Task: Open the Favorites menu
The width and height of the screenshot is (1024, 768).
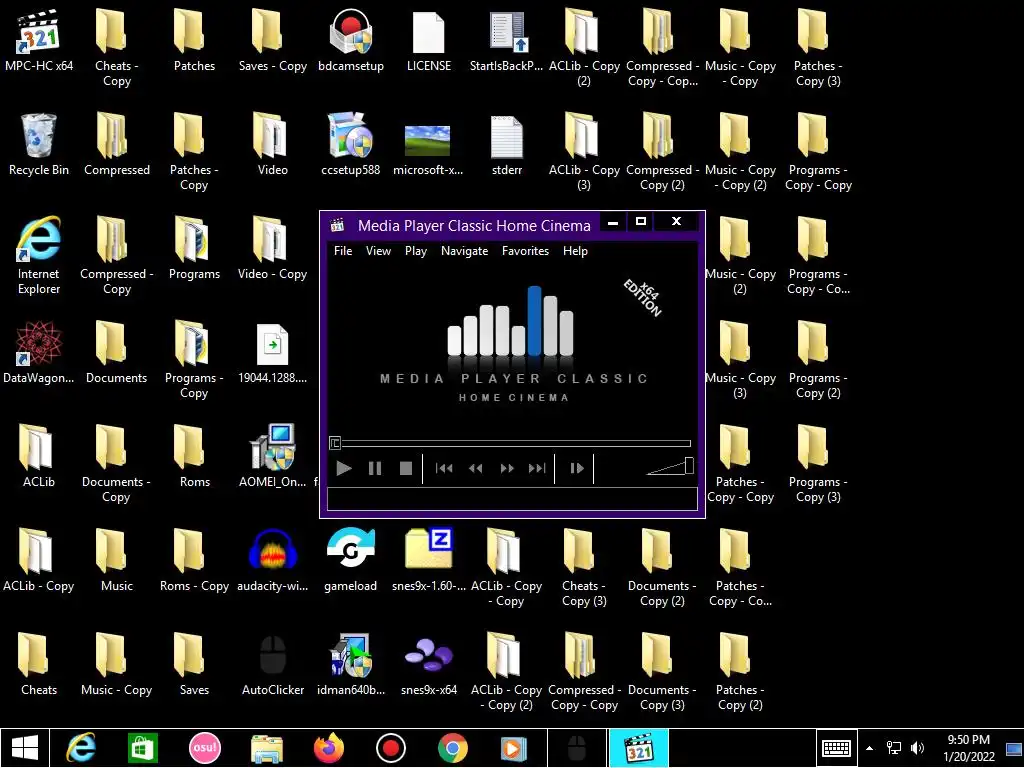Action: (x=525, y=251)
